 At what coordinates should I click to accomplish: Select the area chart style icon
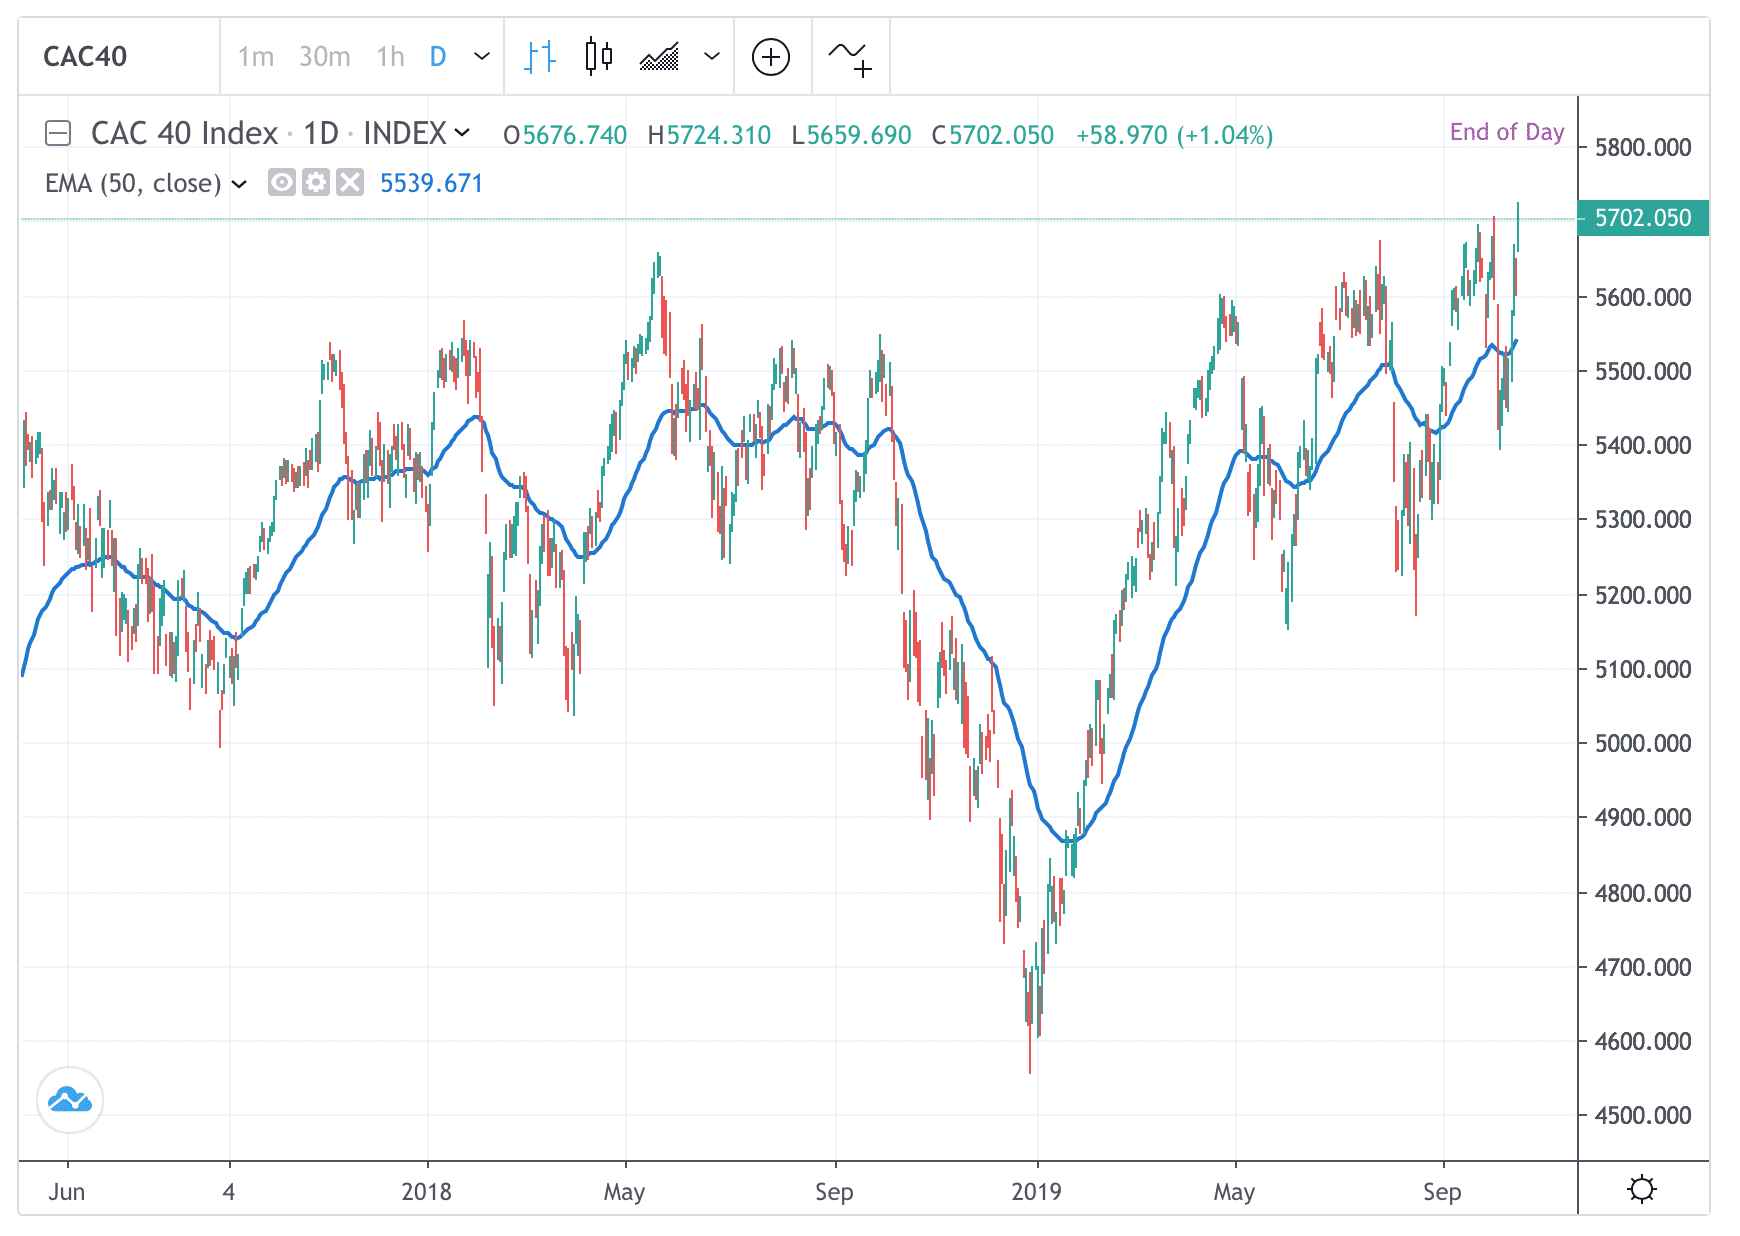click(x=659, y=57)
